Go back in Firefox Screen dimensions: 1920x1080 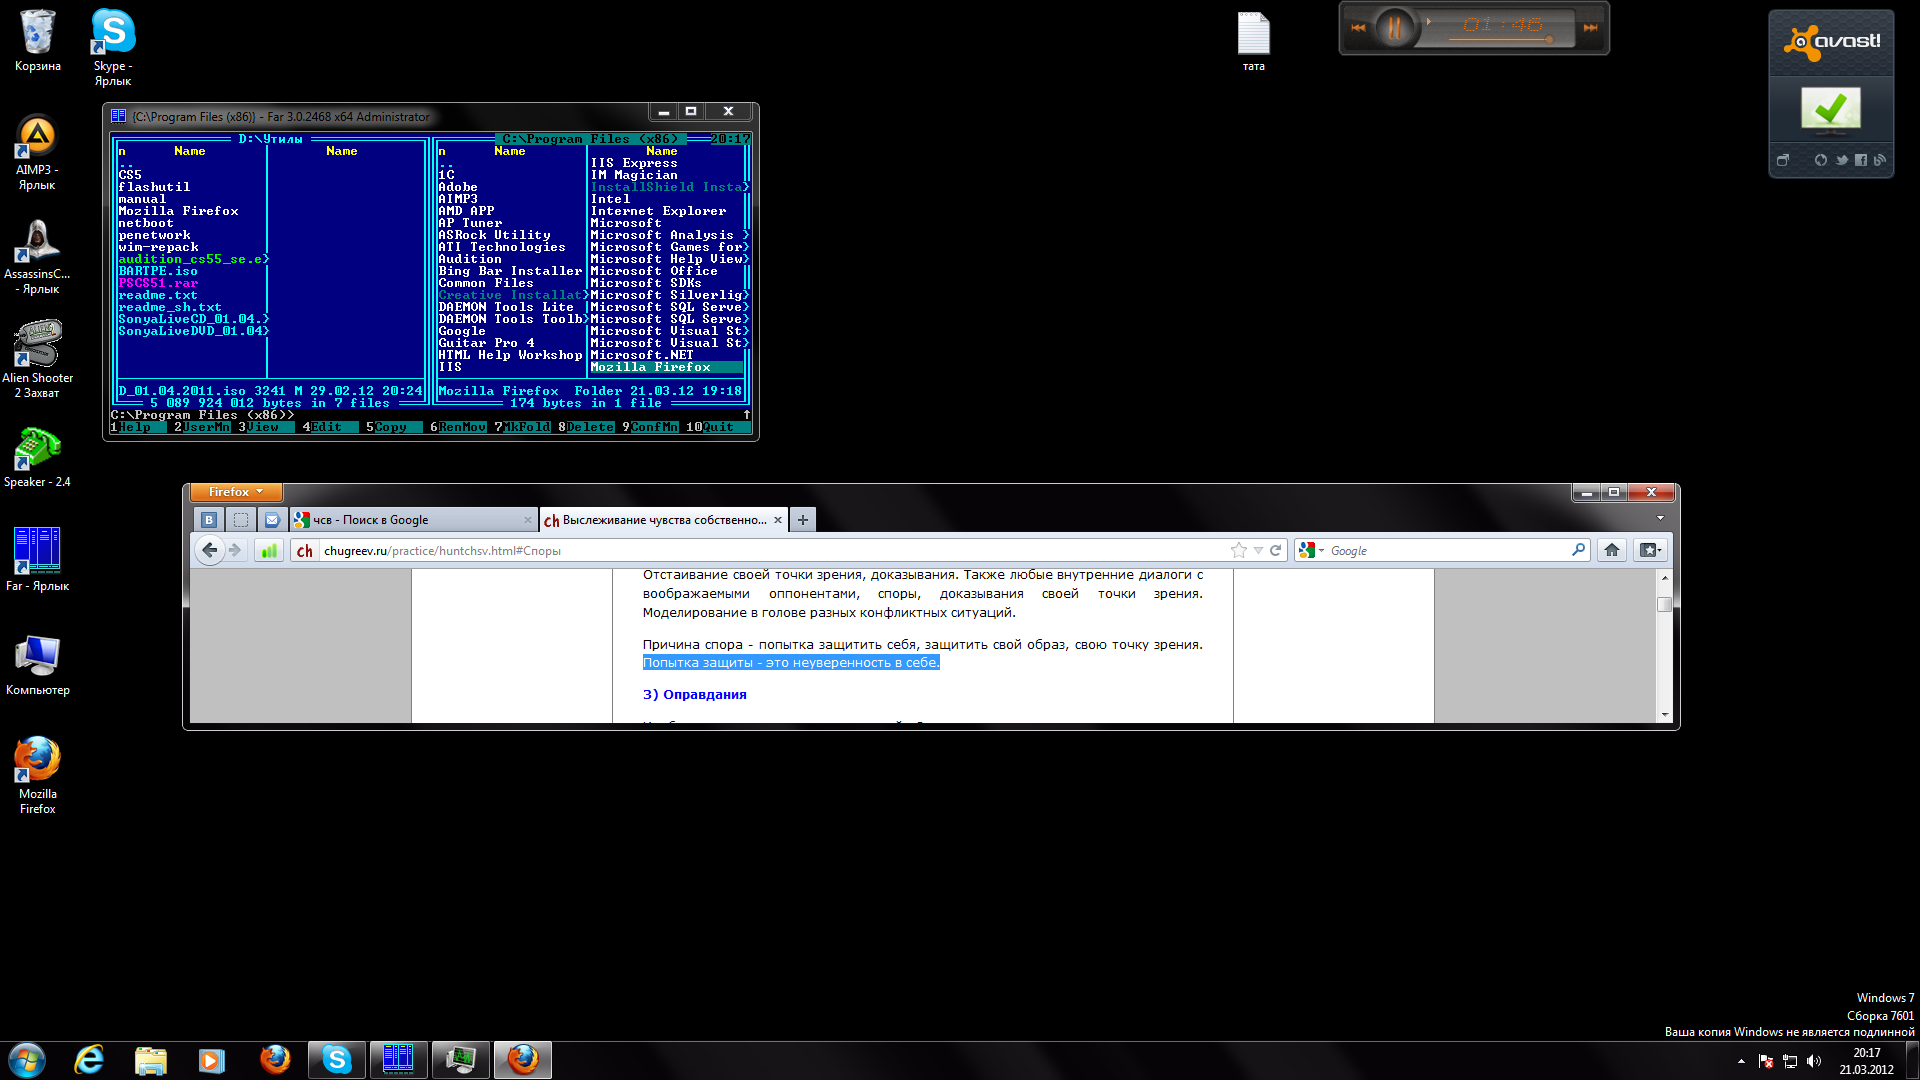[x=209, y=550]
